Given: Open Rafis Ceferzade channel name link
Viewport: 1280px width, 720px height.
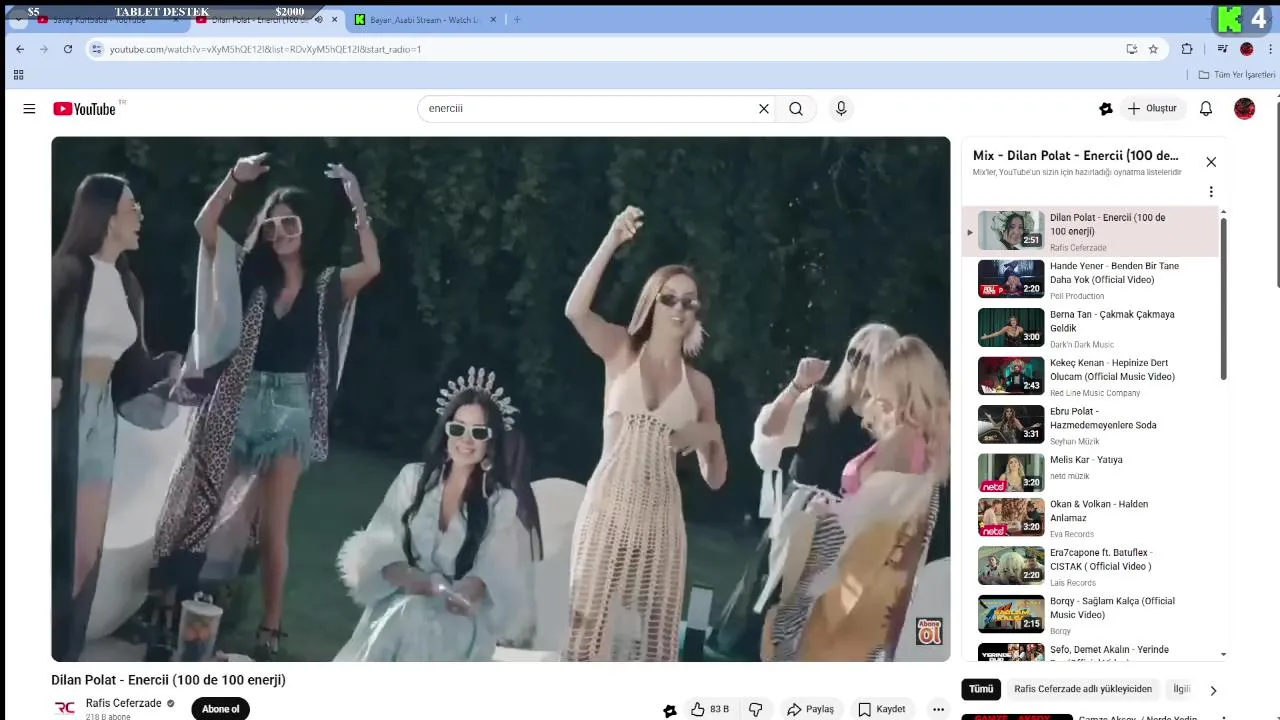Looking at the screenshot, I should click(124, 703).
